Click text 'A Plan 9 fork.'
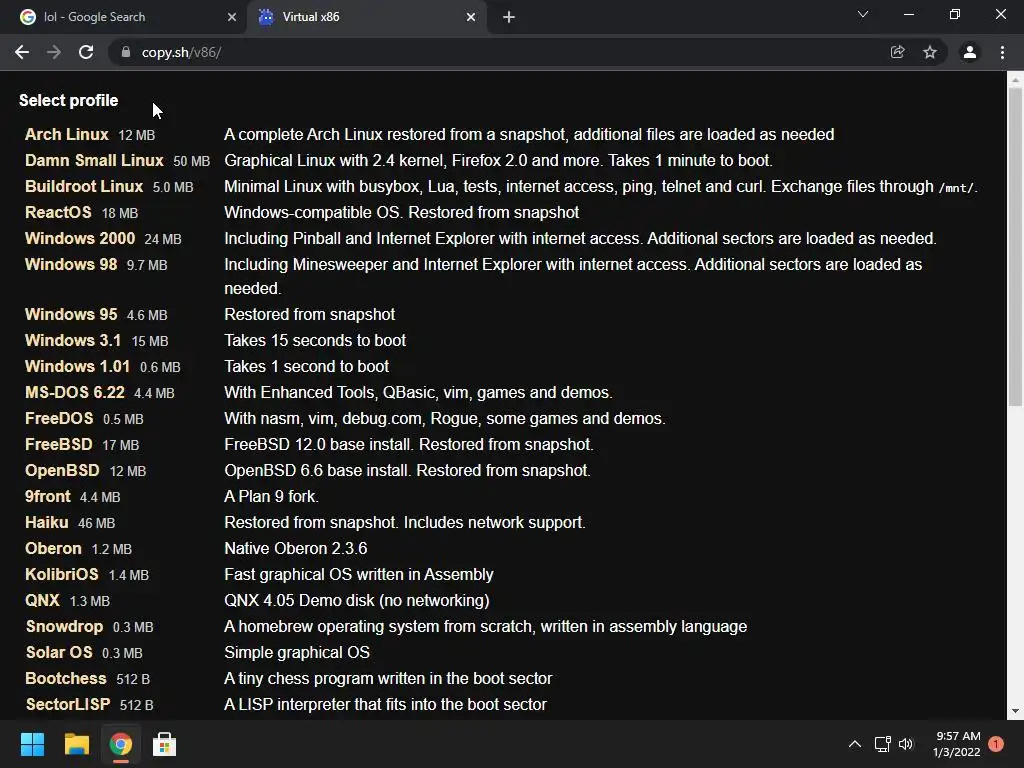 click(x=272, y=497)
